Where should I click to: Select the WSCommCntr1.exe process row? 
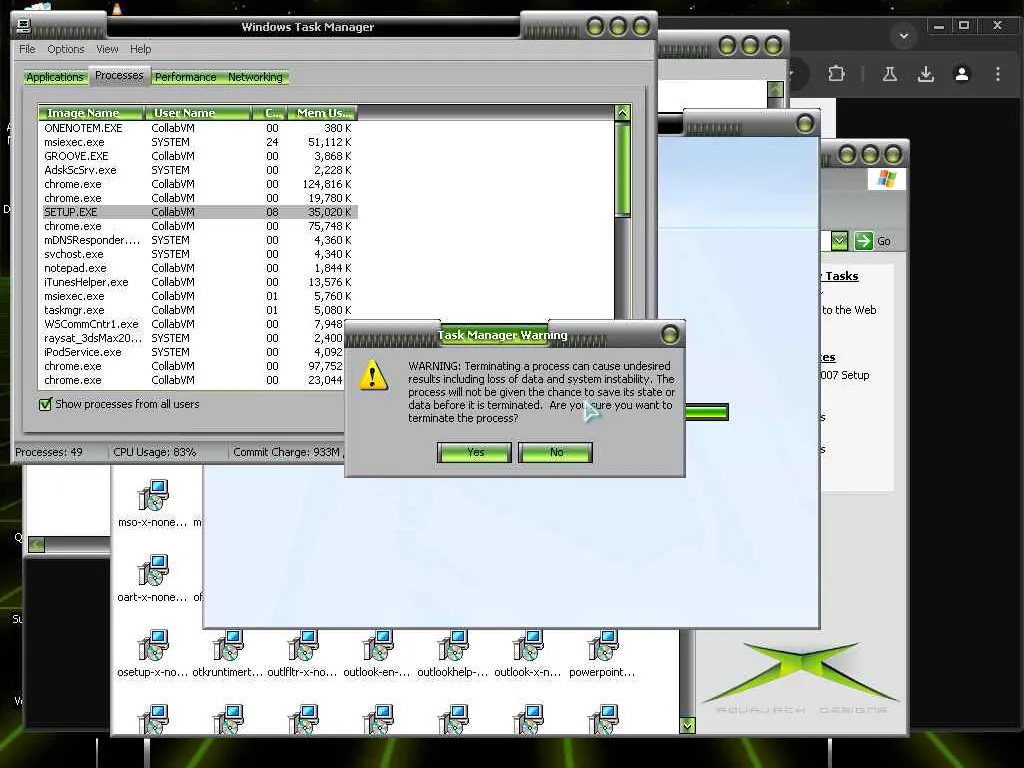point(193,324)
